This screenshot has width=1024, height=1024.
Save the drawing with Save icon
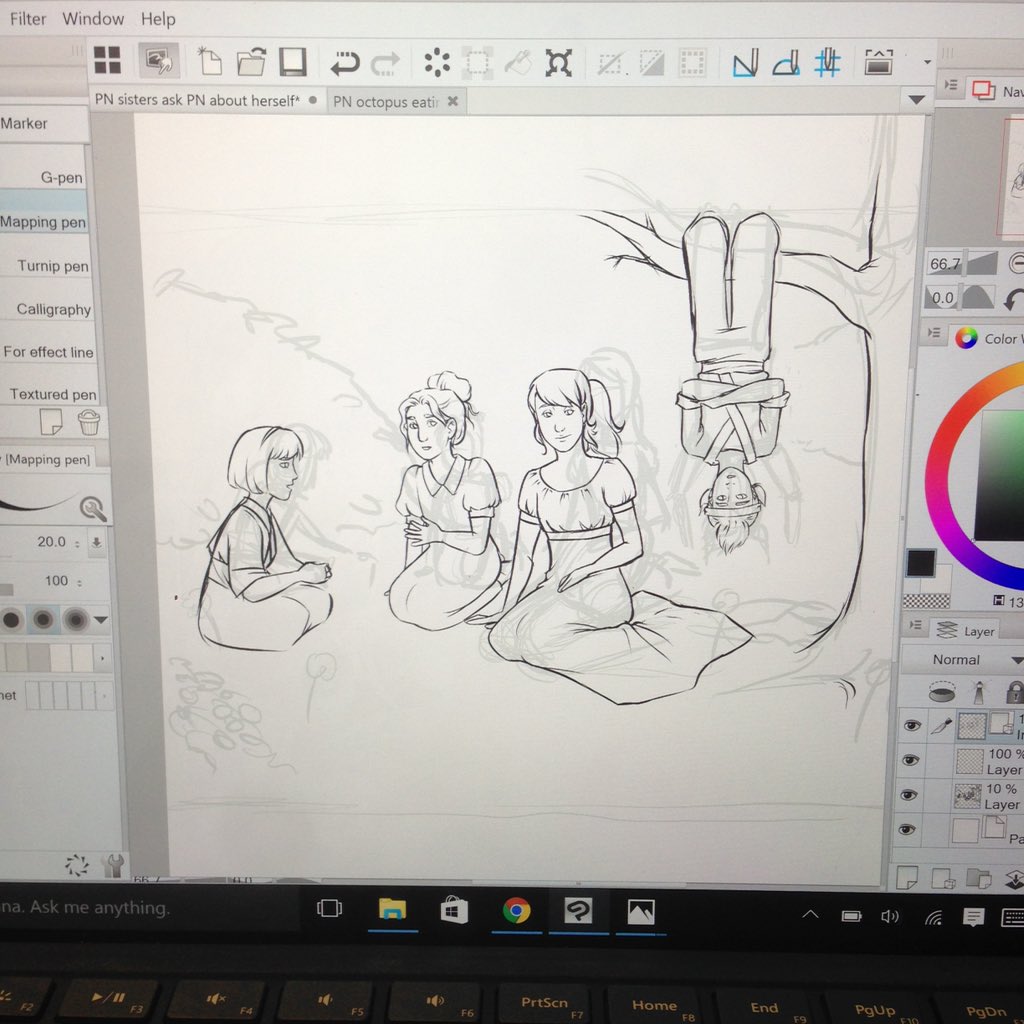[293, 61]
